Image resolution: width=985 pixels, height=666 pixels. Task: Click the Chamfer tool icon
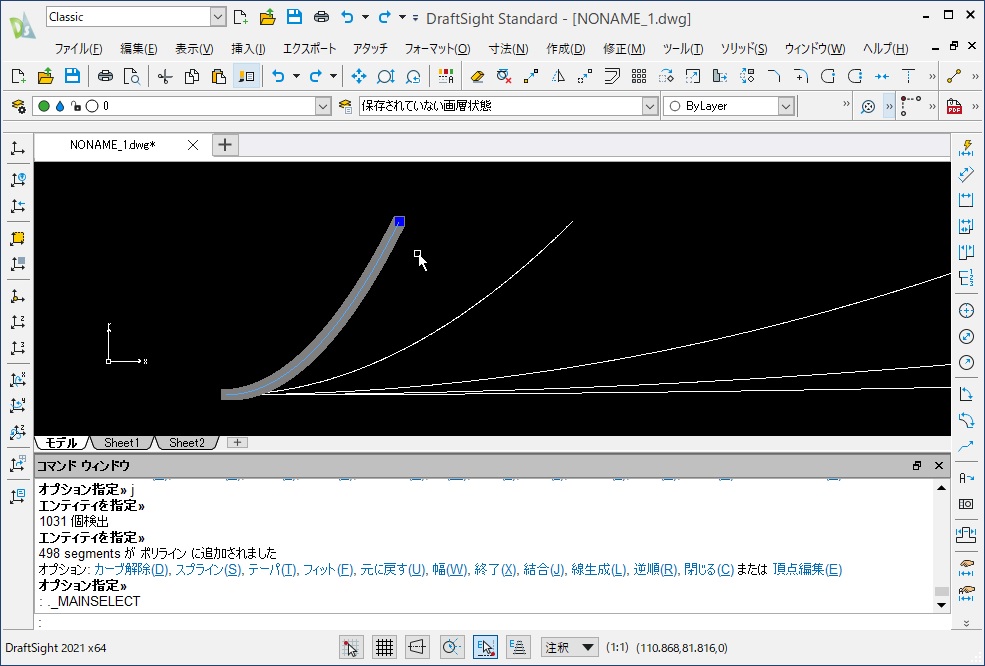pos(774,77)
